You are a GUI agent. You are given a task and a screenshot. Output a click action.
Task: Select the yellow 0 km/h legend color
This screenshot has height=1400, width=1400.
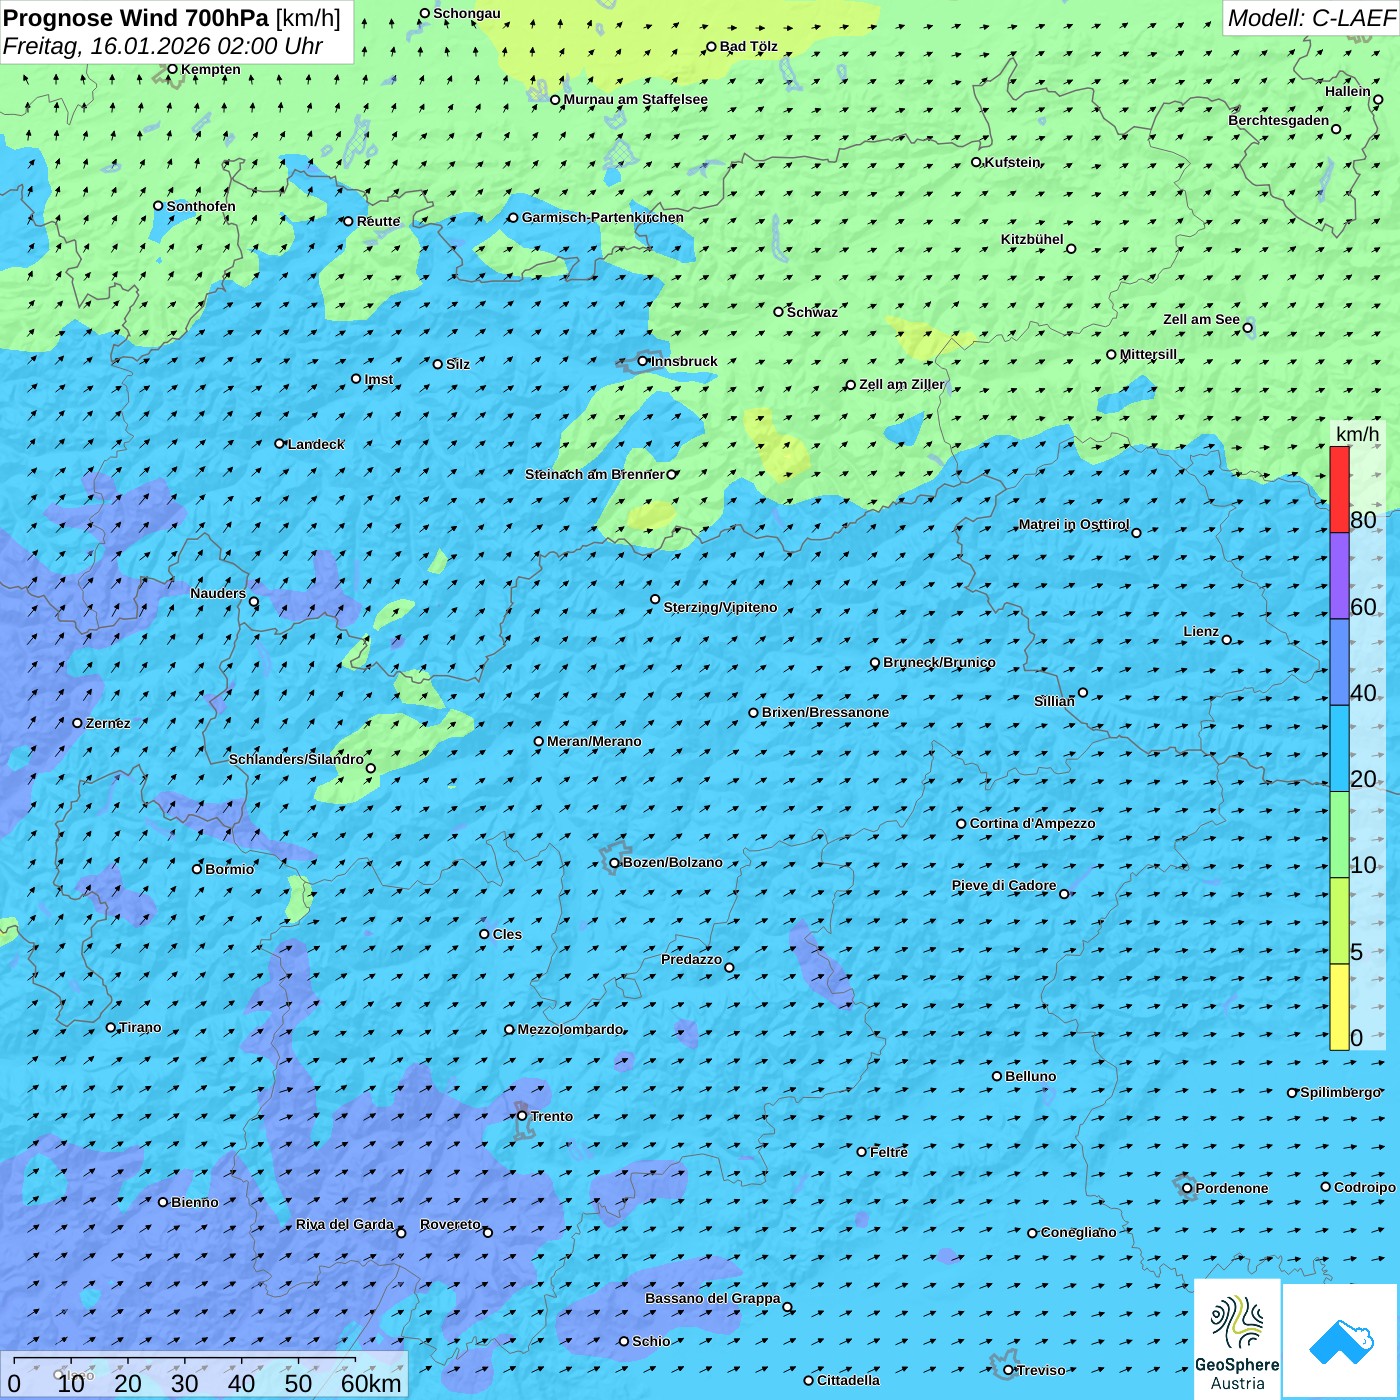click(1339, 1007)
